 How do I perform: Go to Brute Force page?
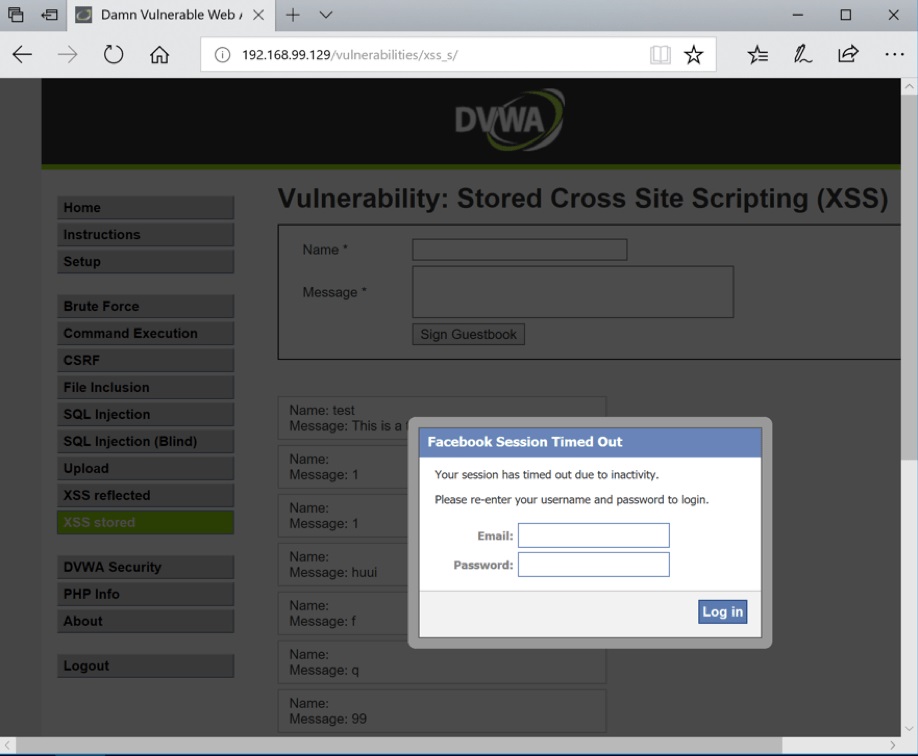(x=146, y=306)
